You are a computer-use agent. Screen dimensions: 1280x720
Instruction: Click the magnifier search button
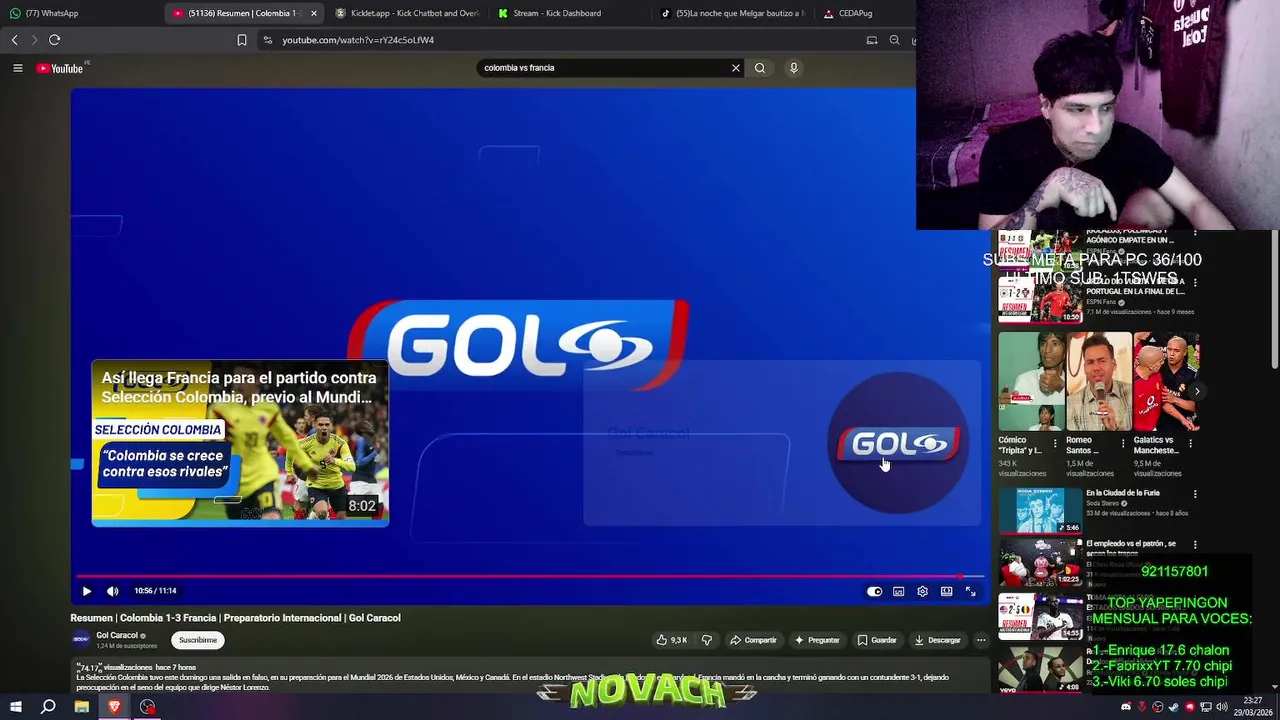pos(760,68)
